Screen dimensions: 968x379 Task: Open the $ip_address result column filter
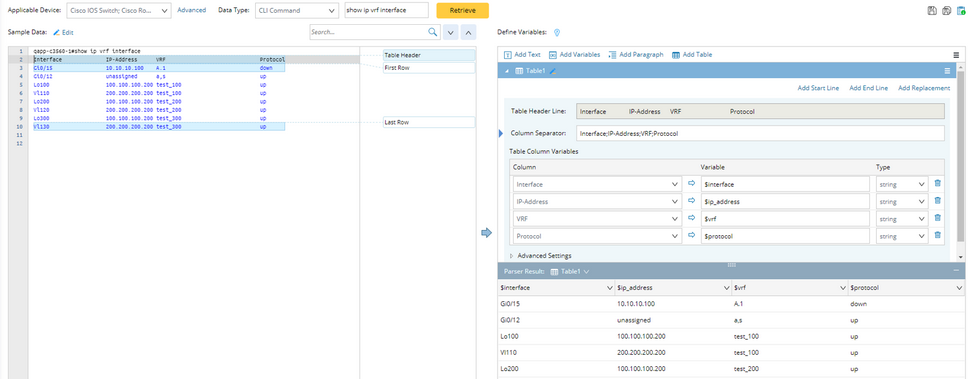[x=726, y=288]
